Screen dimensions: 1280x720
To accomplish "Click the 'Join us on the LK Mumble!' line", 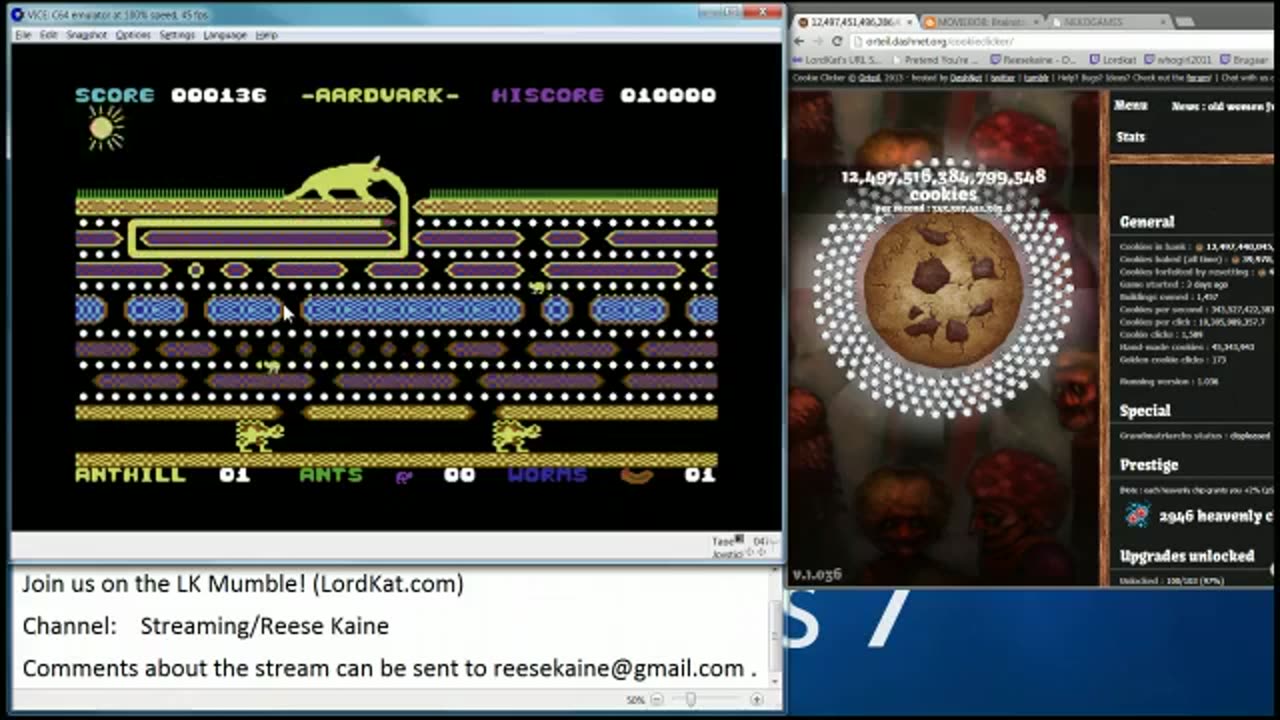I will (x=243, y=584).
